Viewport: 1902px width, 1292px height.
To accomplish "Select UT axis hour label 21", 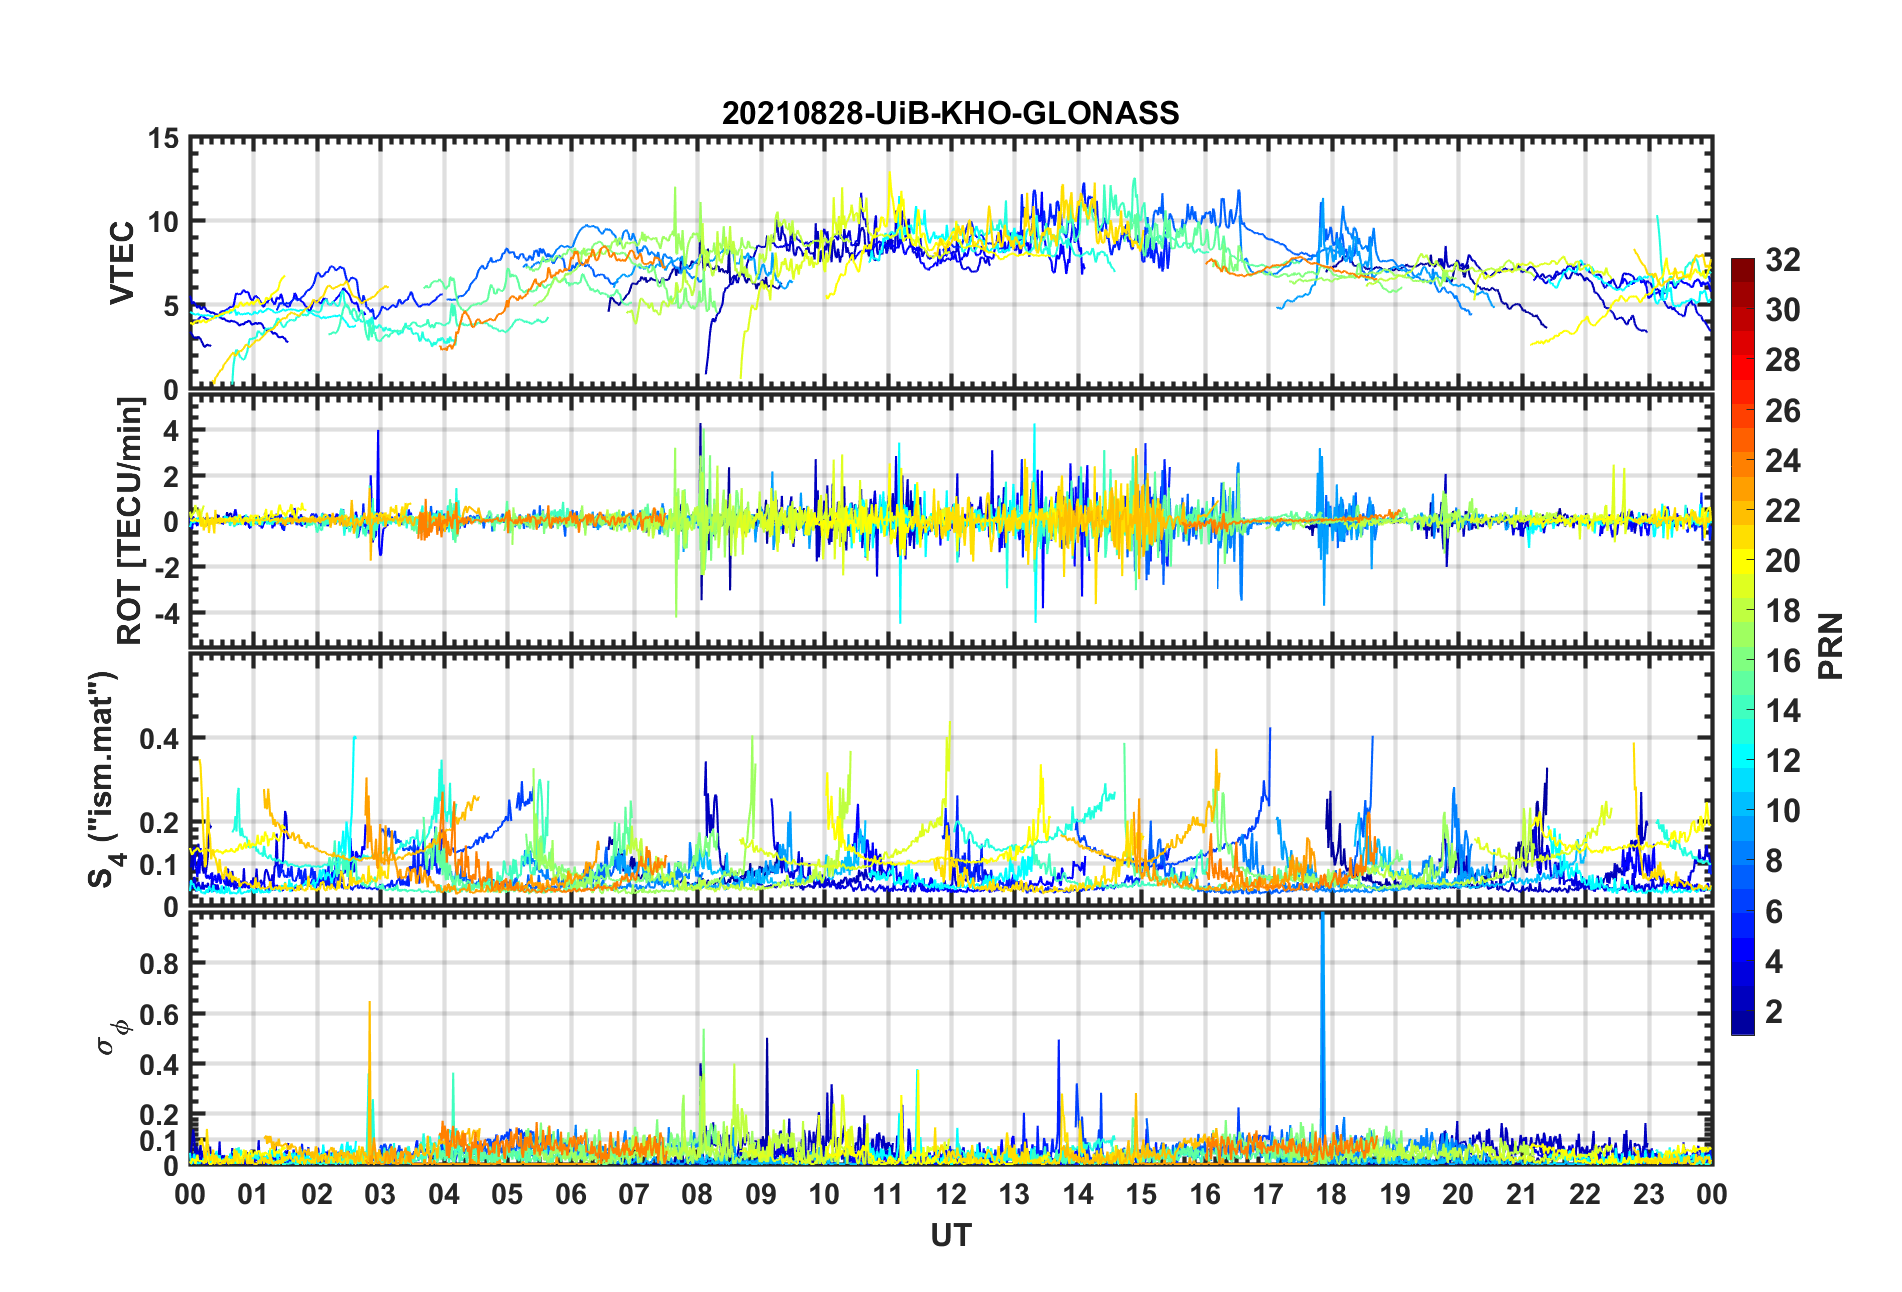I will tap(1522, 1194).
